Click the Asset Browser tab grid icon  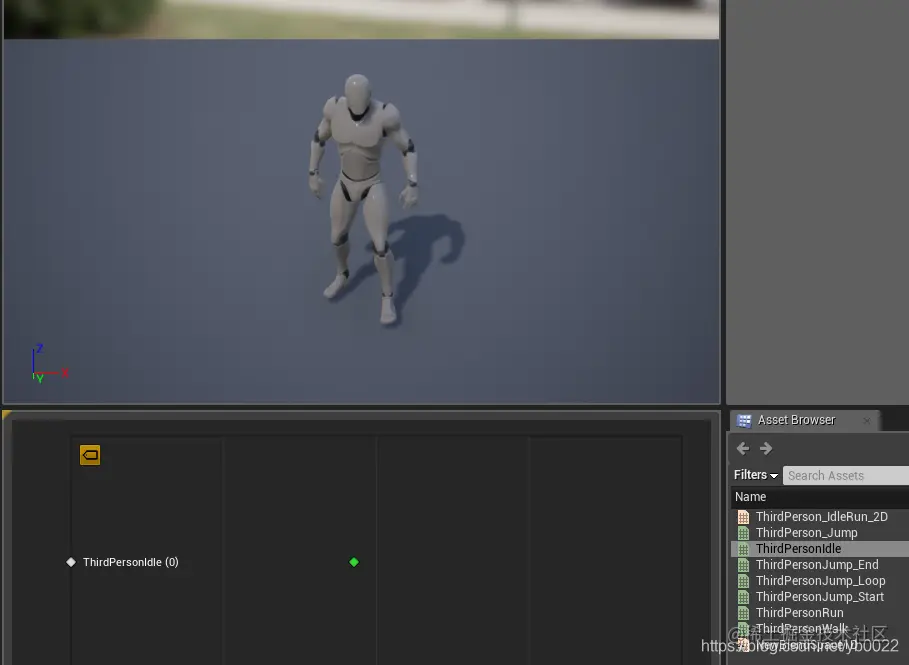(744, 420)
